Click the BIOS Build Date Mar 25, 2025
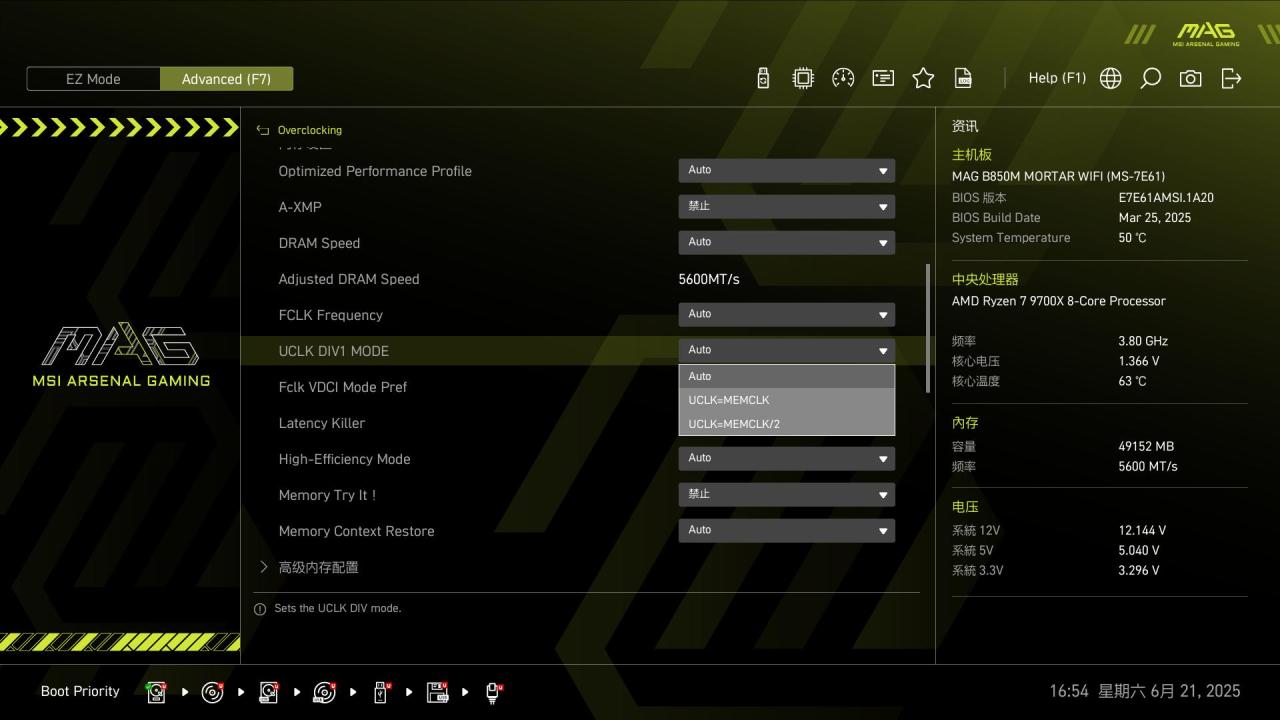Viewport: 1280px width, 720px height. 1154,218
